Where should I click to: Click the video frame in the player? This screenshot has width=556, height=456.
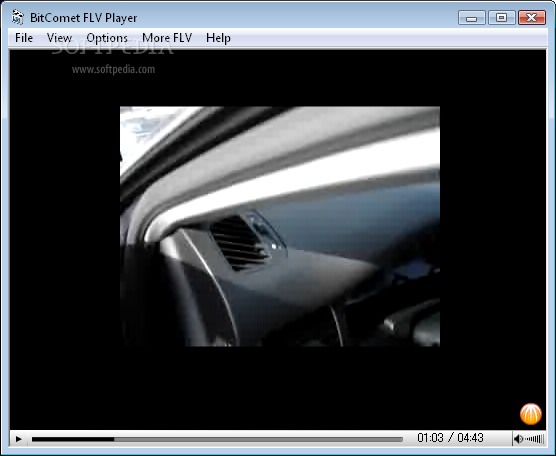coord(280,226)
